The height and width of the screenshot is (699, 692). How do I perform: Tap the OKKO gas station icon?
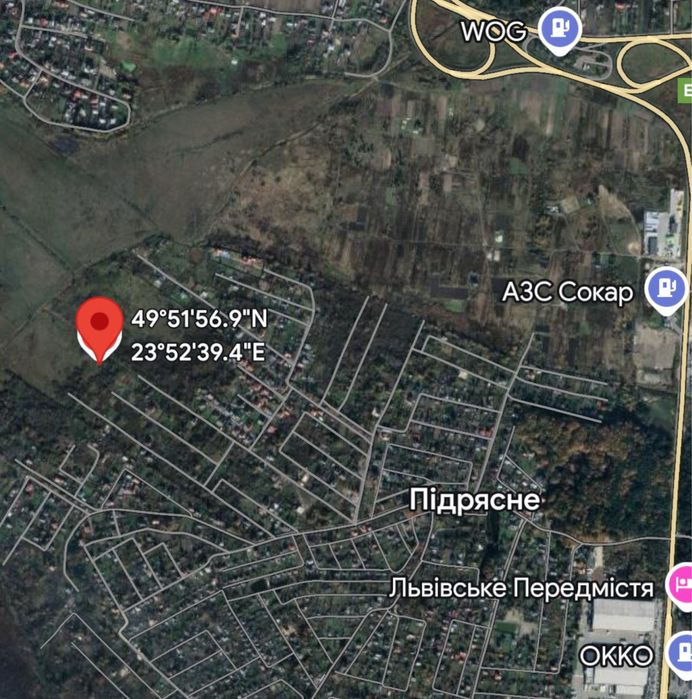pyautogui.click(x=682, y=654)
